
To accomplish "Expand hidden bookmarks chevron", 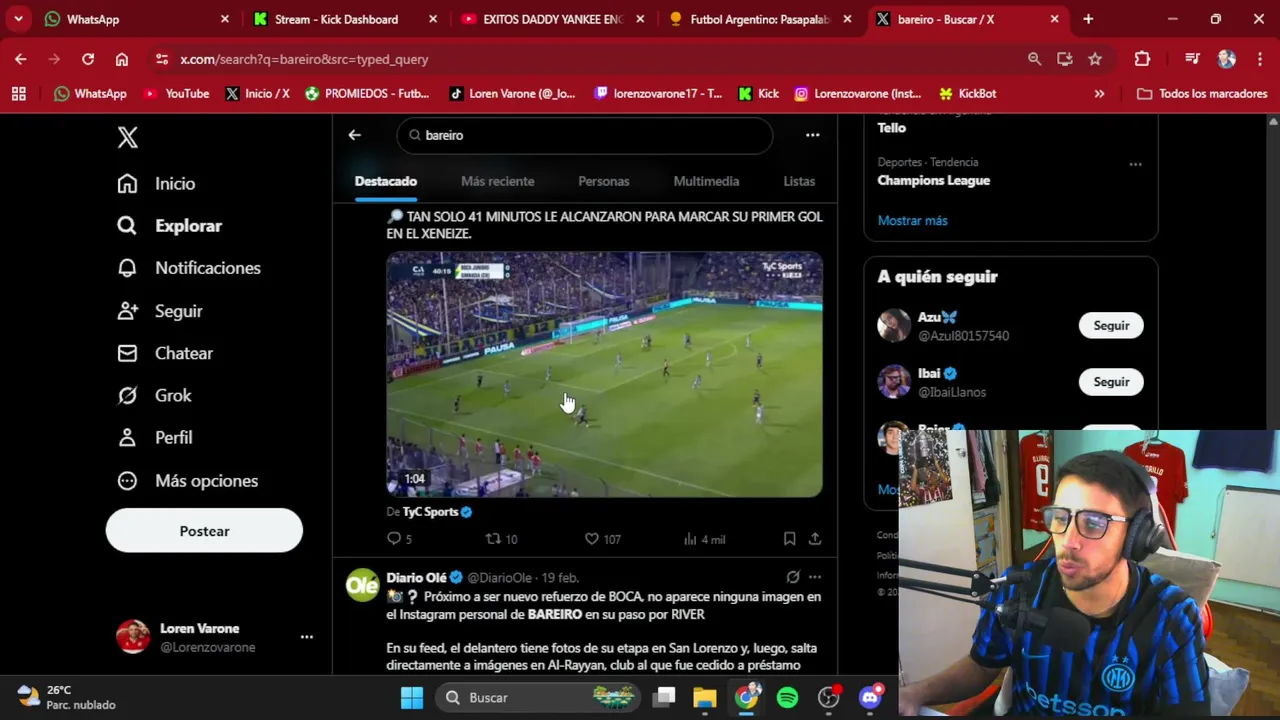I will (x=1099, y=93).
